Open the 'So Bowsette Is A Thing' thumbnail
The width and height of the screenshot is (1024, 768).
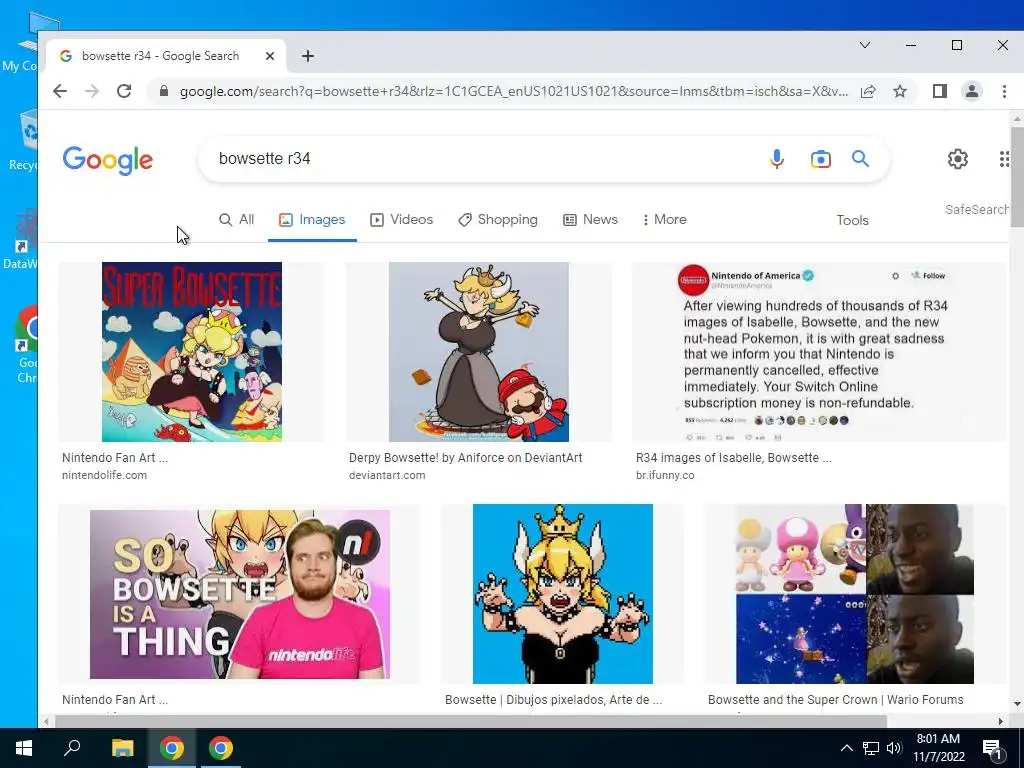click(x=240, y=594)
